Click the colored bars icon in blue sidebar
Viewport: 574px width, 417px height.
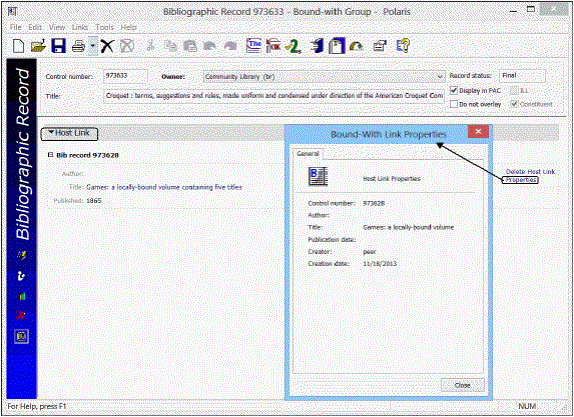click(x=22, y=296)
